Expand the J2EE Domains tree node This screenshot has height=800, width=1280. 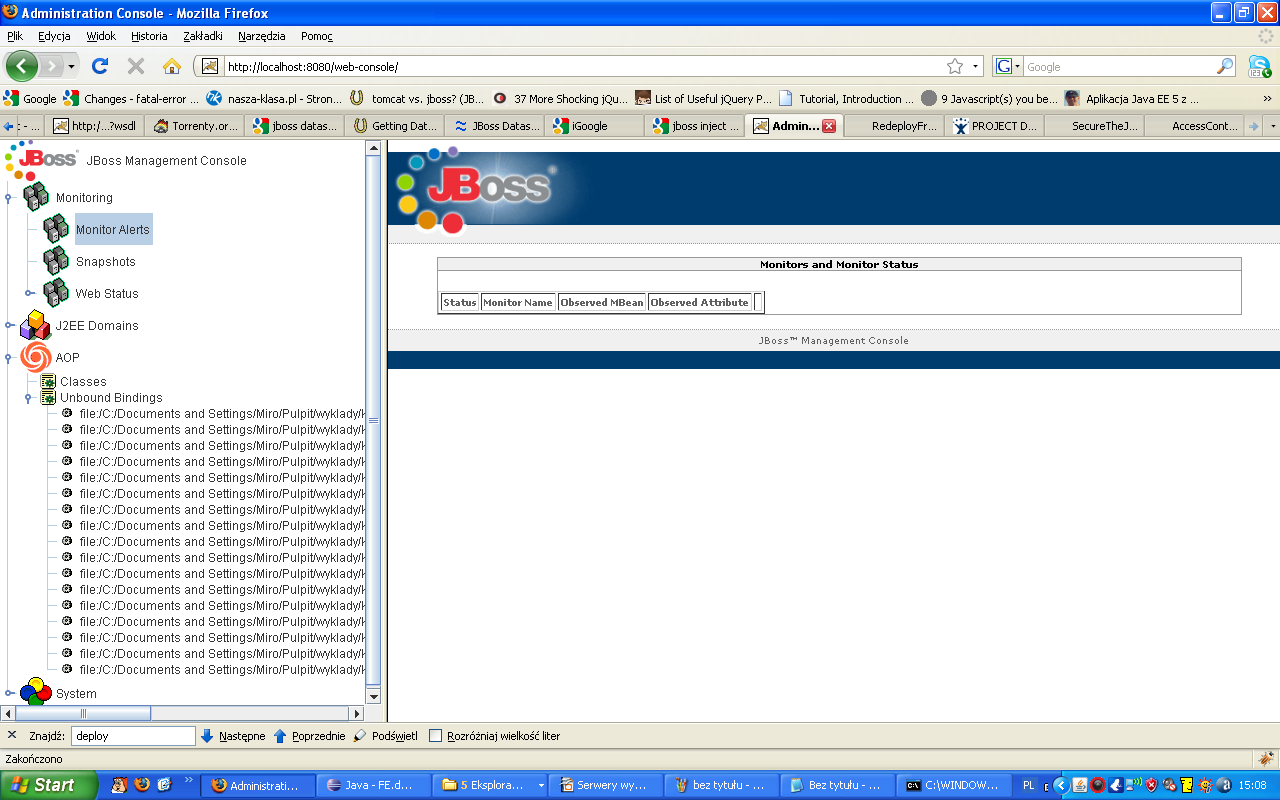coord(8,326)
